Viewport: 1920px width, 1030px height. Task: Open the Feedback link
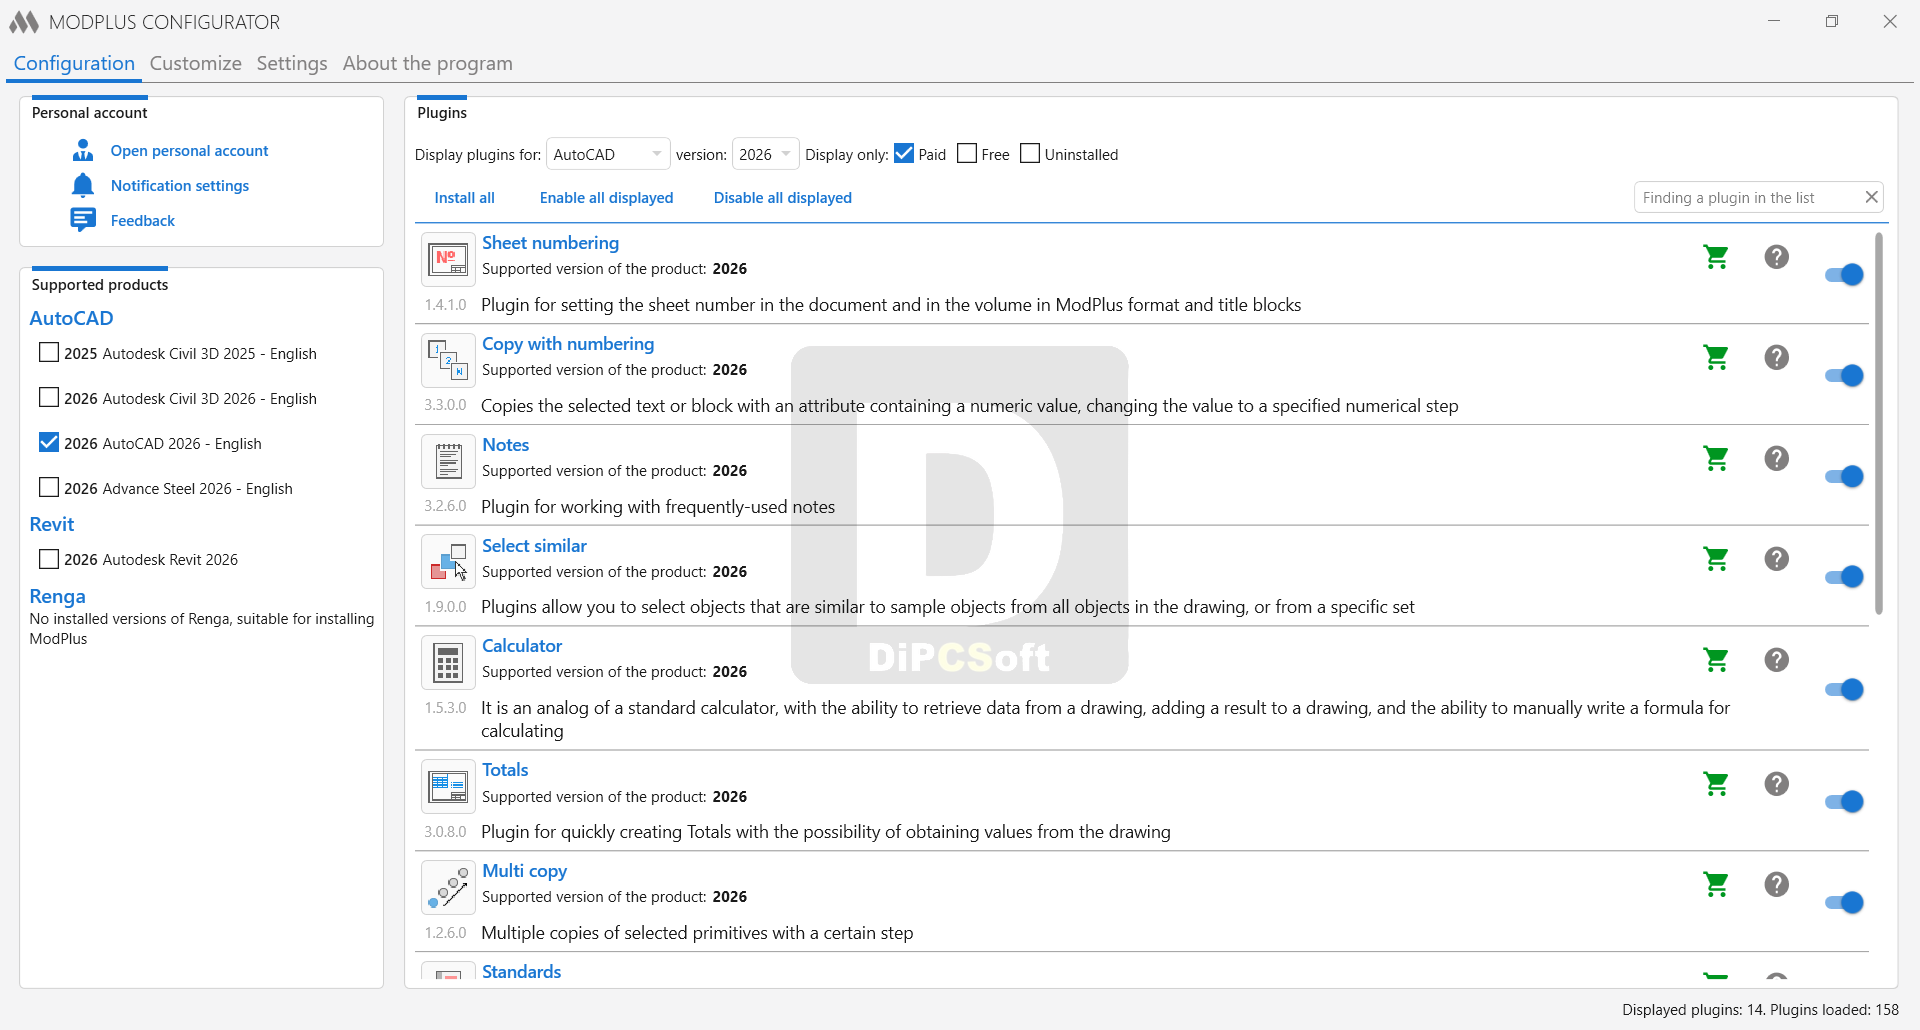(x=143, y=221)
